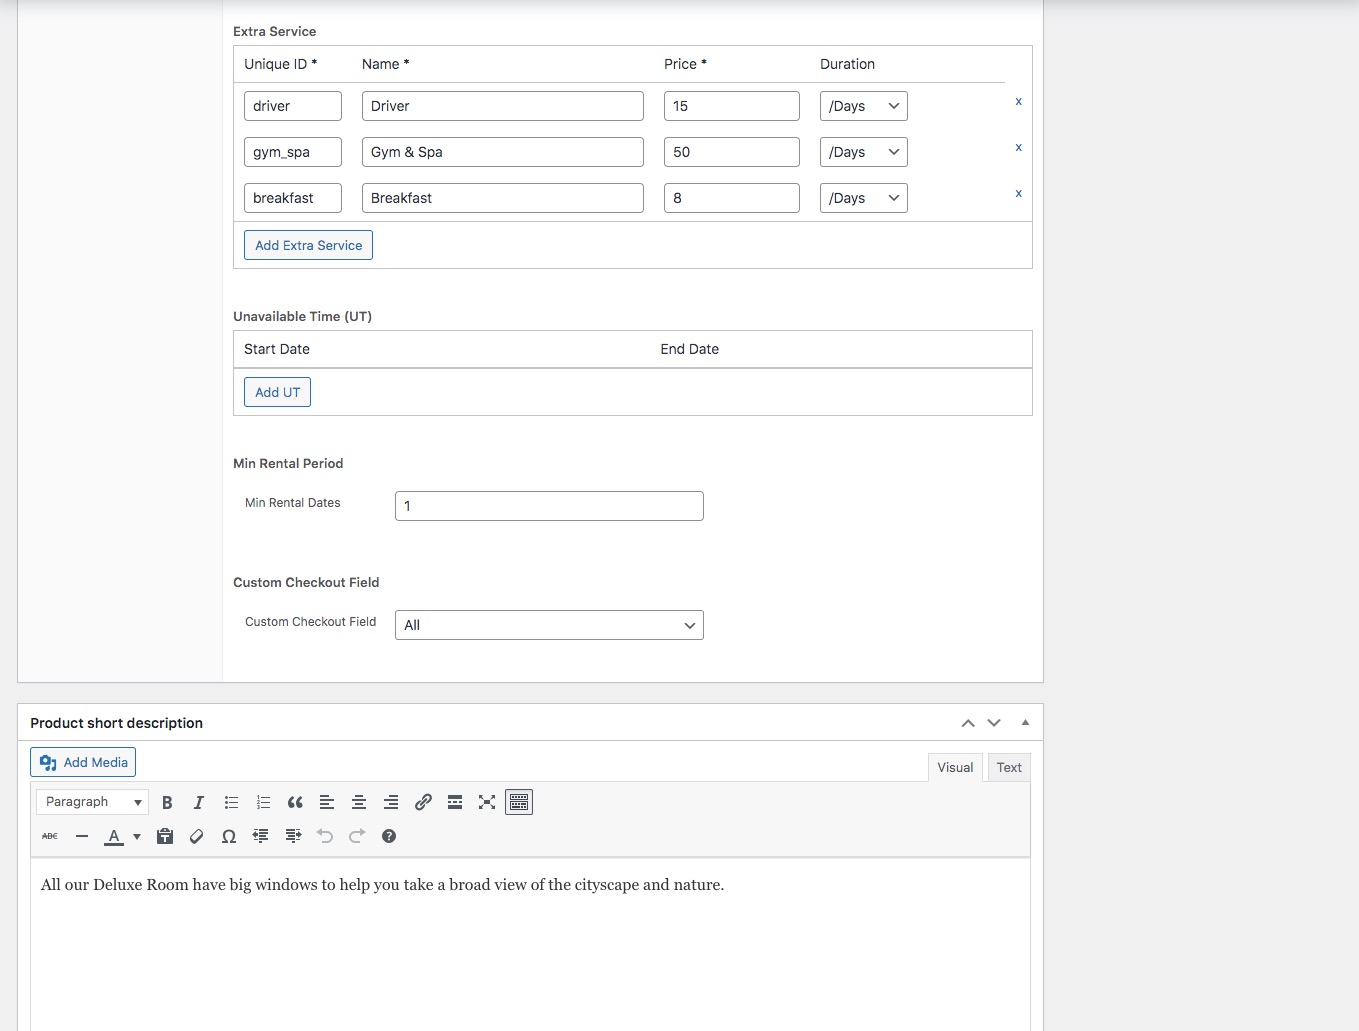Toggle italic formatting in editor toolbar
1359x1031 pixels.
(x=199, y=802)
